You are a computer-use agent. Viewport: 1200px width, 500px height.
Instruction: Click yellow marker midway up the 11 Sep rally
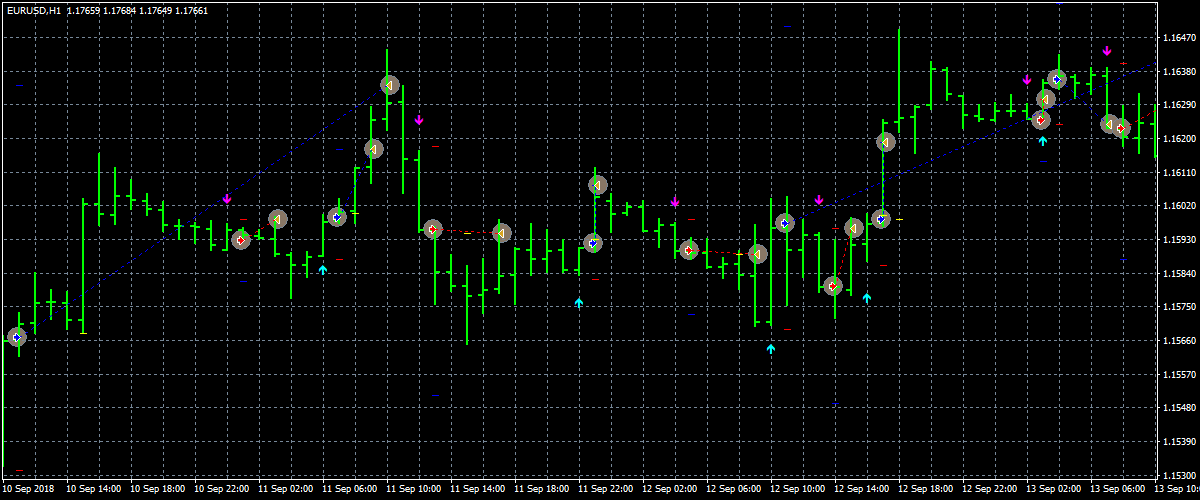coord(374,149)
